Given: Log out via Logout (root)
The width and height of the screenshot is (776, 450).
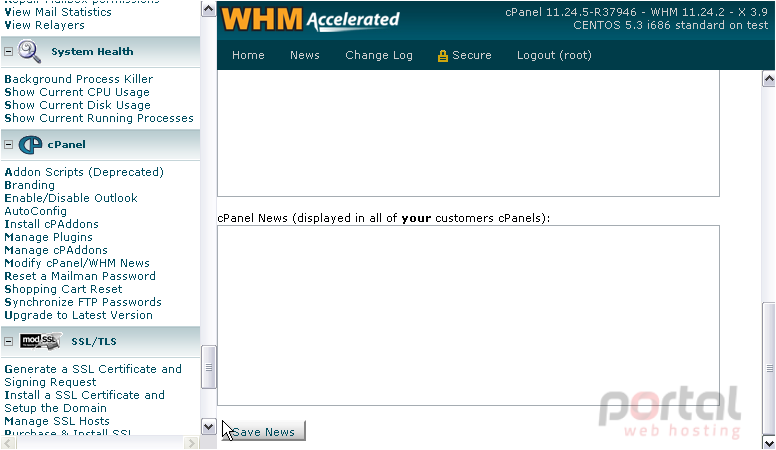Looking at the screenshot, I should [x=554, y=55].
